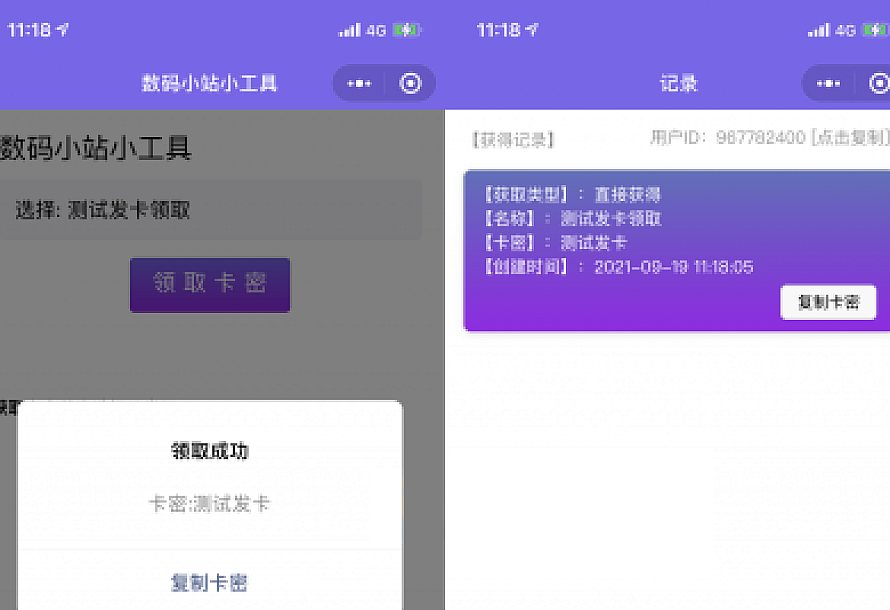
Task: Tap signal bars on 数码小站小工具 screen status bar
Action: (x=349, y=31)
